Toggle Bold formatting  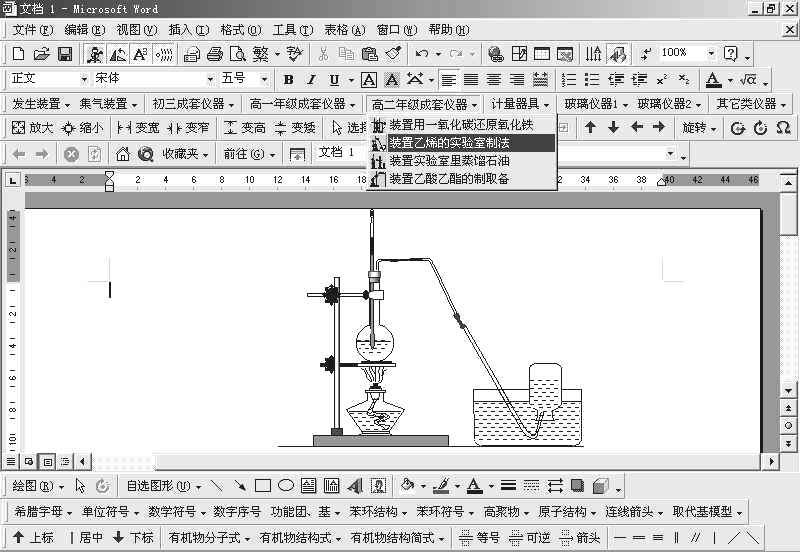[289, 80]
